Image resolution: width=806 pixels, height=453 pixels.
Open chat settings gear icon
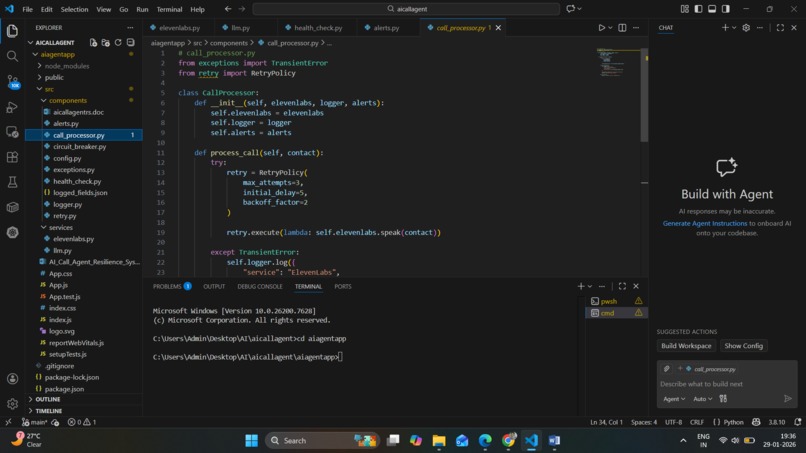(x=746, y=28)
